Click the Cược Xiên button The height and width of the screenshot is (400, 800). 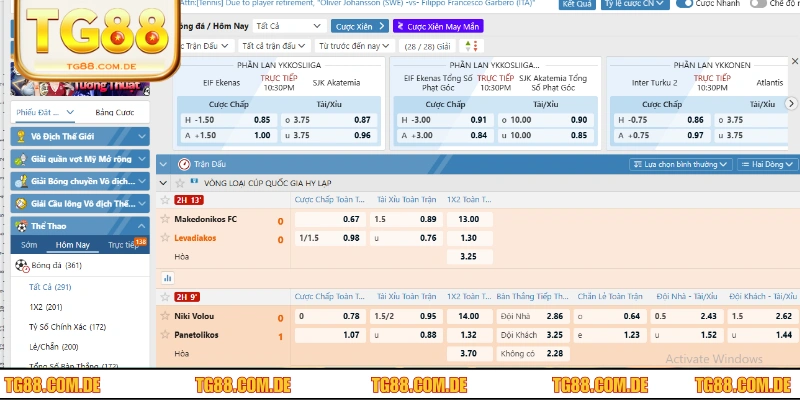pos(359,26)
